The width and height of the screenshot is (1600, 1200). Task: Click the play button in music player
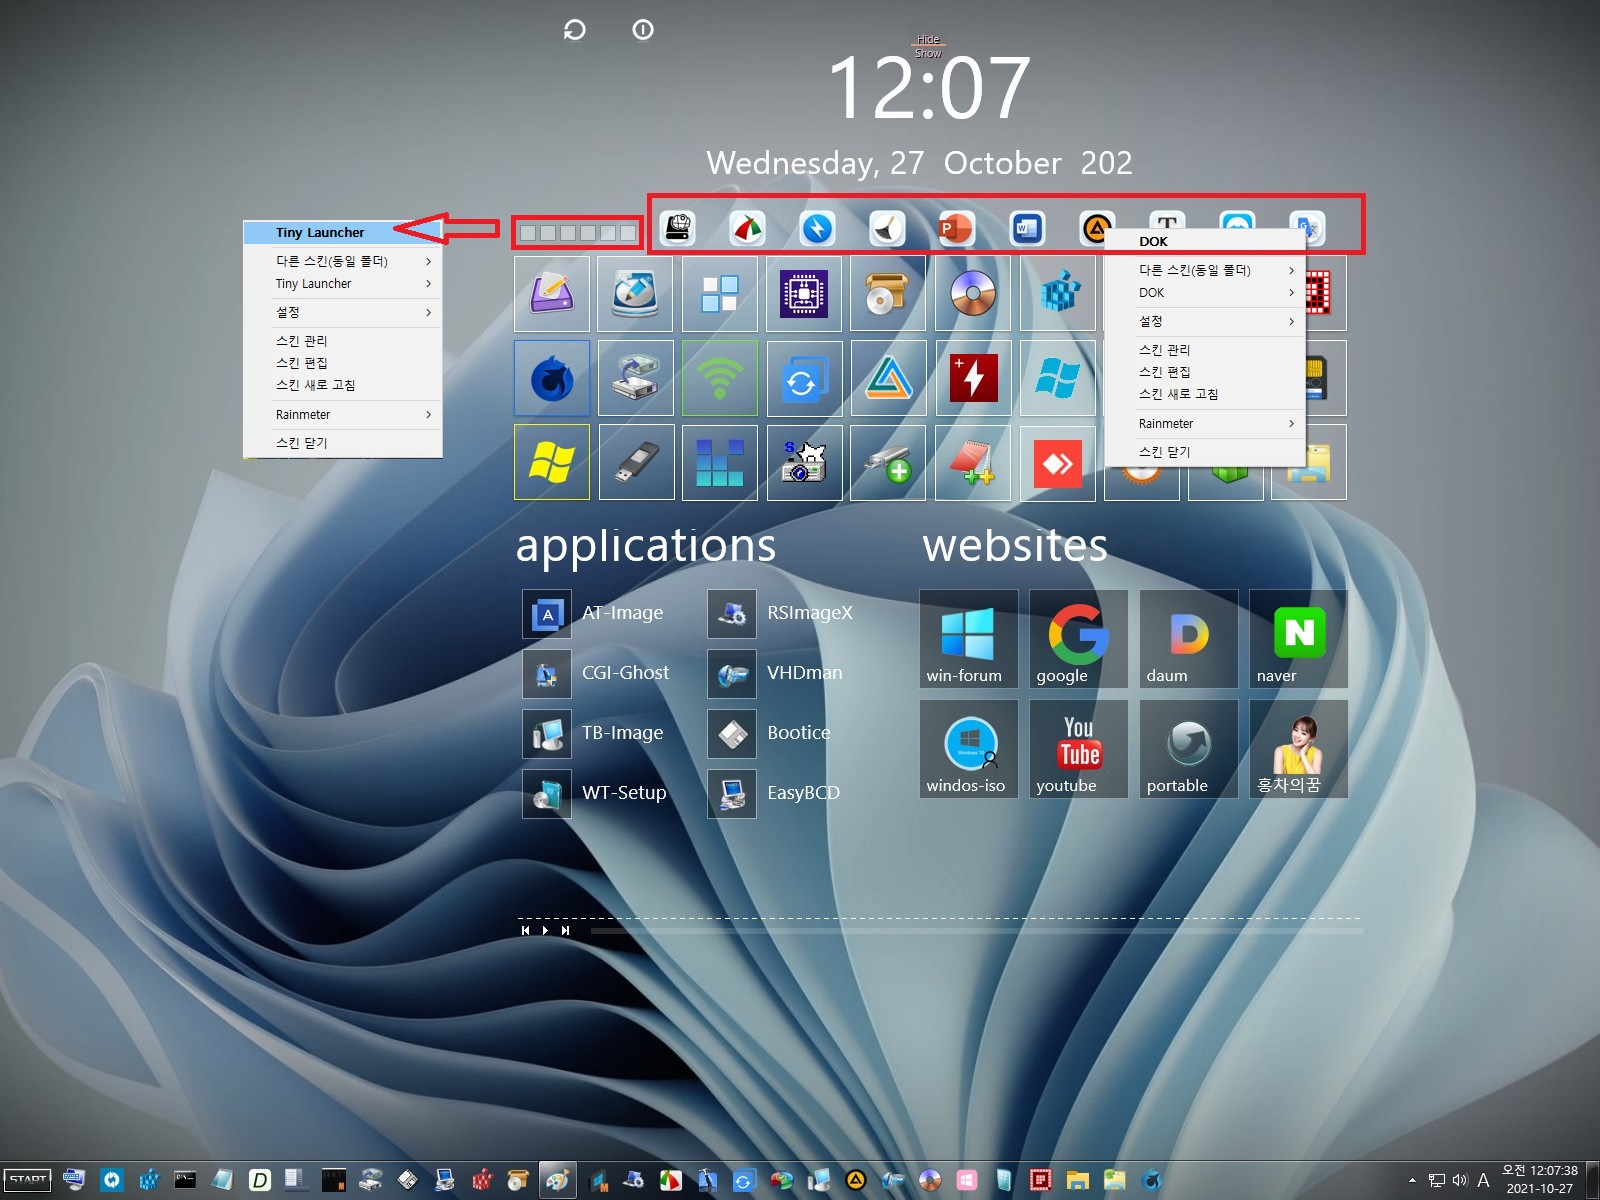point(545,930)
